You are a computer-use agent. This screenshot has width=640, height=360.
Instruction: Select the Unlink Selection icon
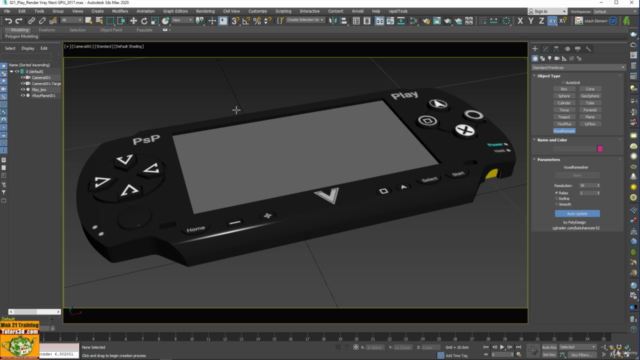(42, 21)
